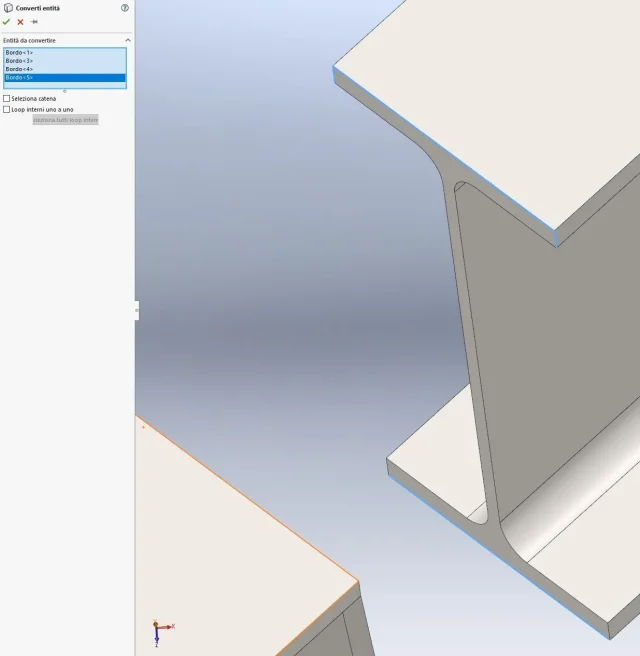Click the side panel collapse handle

pyautogui.click(x=136, y=310)
